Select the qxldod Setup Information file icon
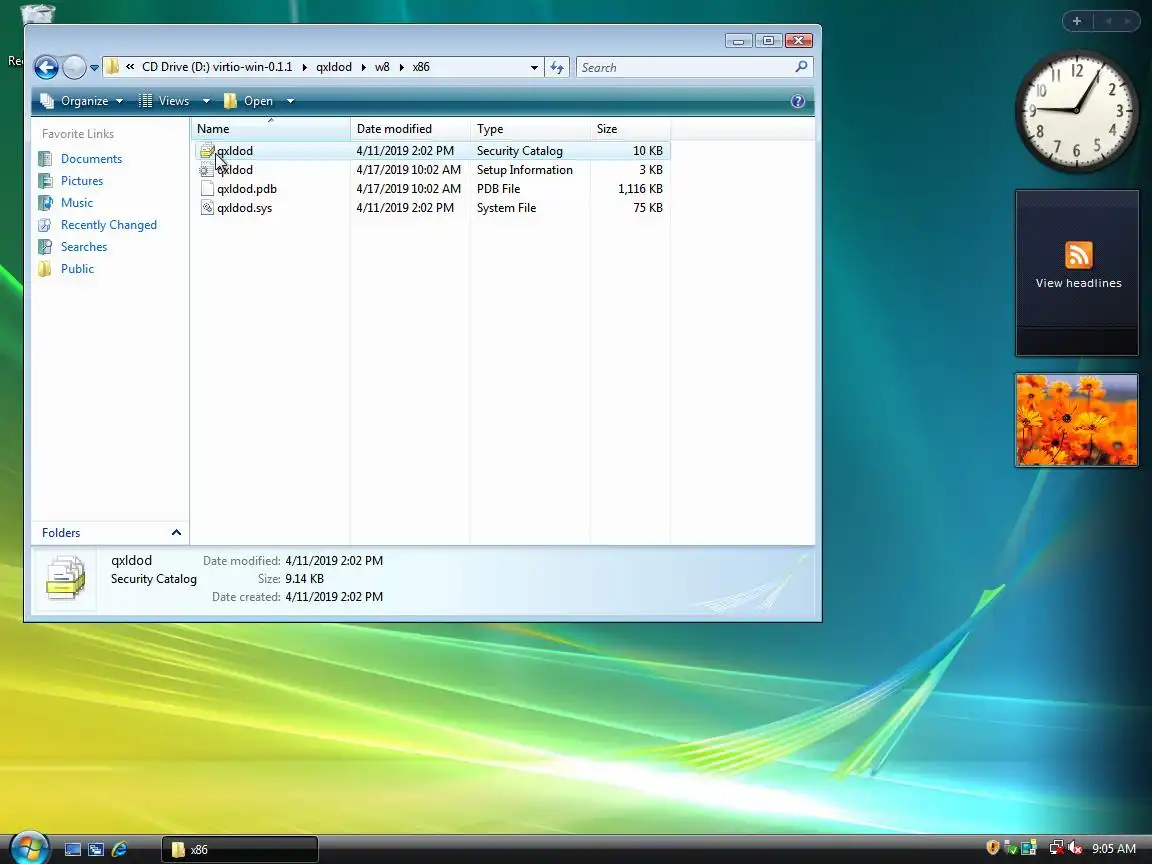 pyautogui.click(x=207, y=170)
